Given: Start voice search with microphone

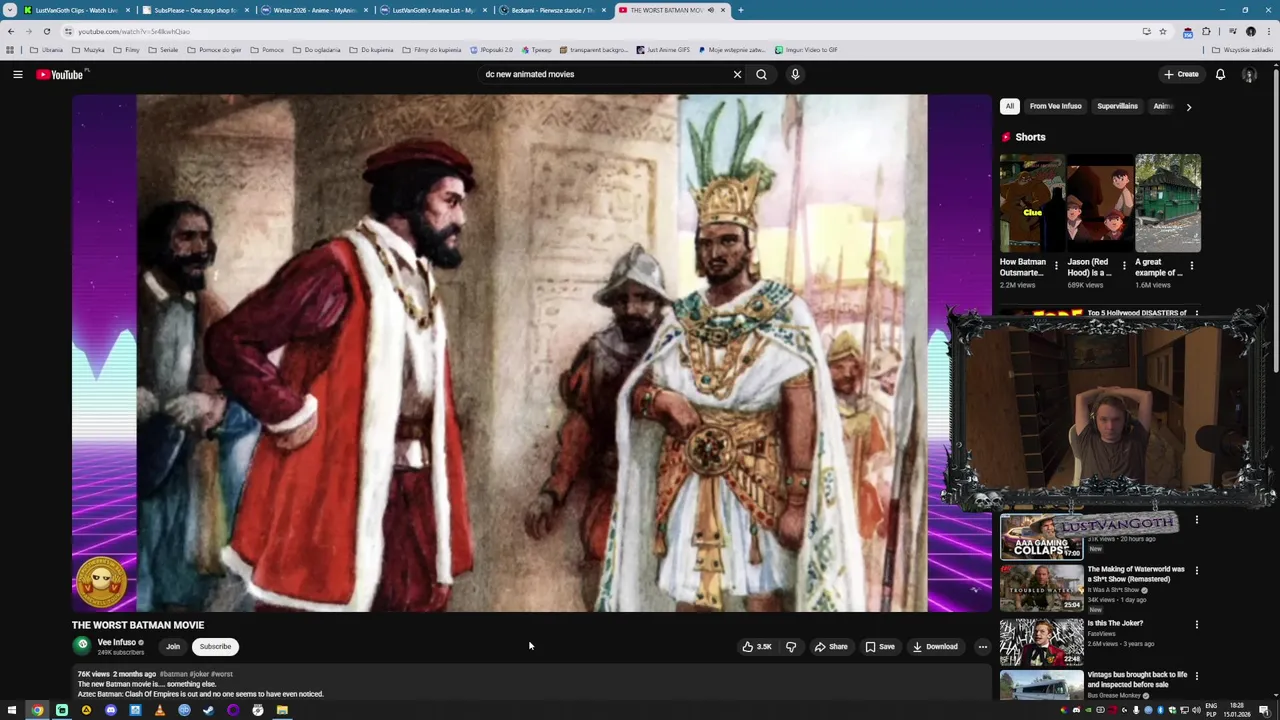Looking at the screenshot, I should tap(795, 74).
